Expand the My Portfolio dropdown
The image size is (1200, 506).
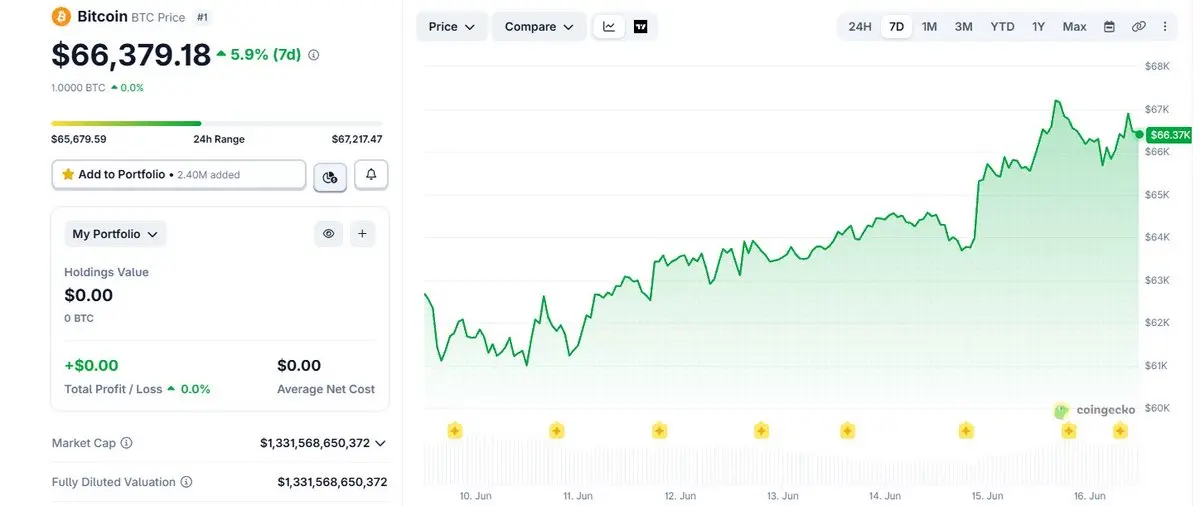(115, 234)
